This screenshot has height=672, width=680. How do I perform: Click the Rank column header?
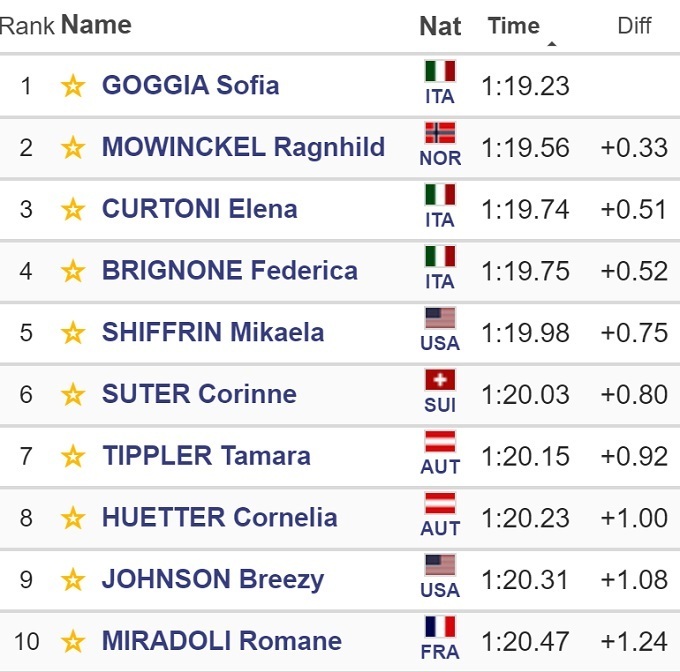click(27, 26)
